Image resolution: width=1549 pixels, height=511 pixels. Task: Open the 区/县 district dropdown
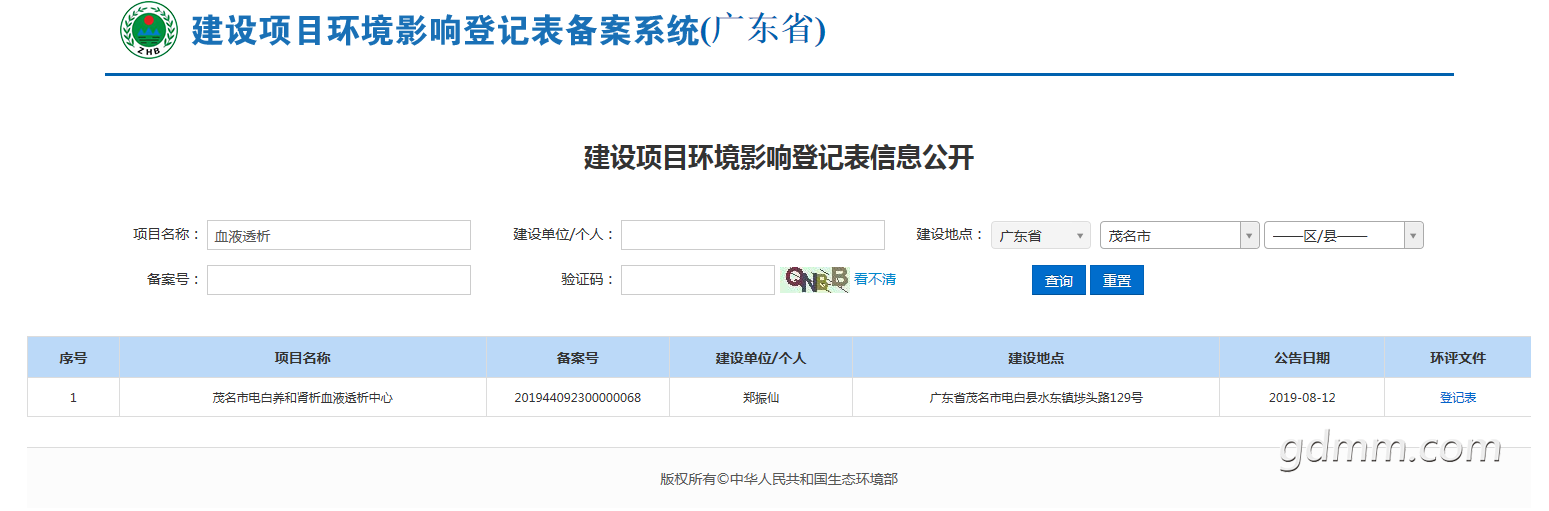click(x=1343, y=235)
